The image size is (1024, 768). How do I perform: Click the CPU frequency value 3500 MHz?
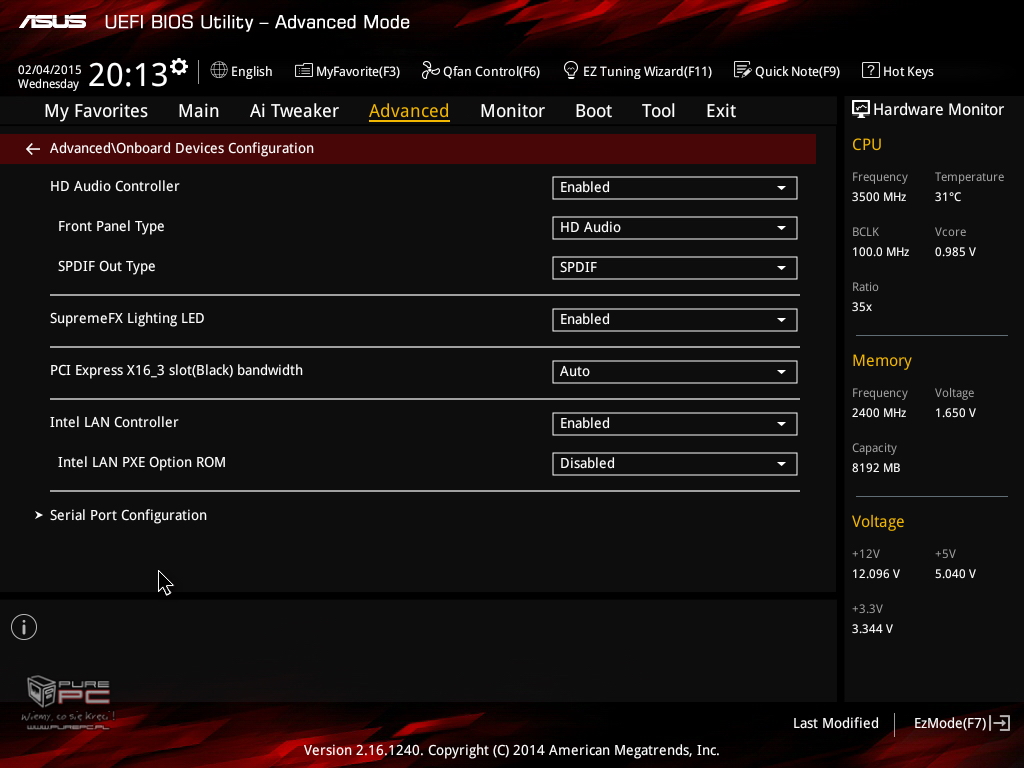pos(879,197)
